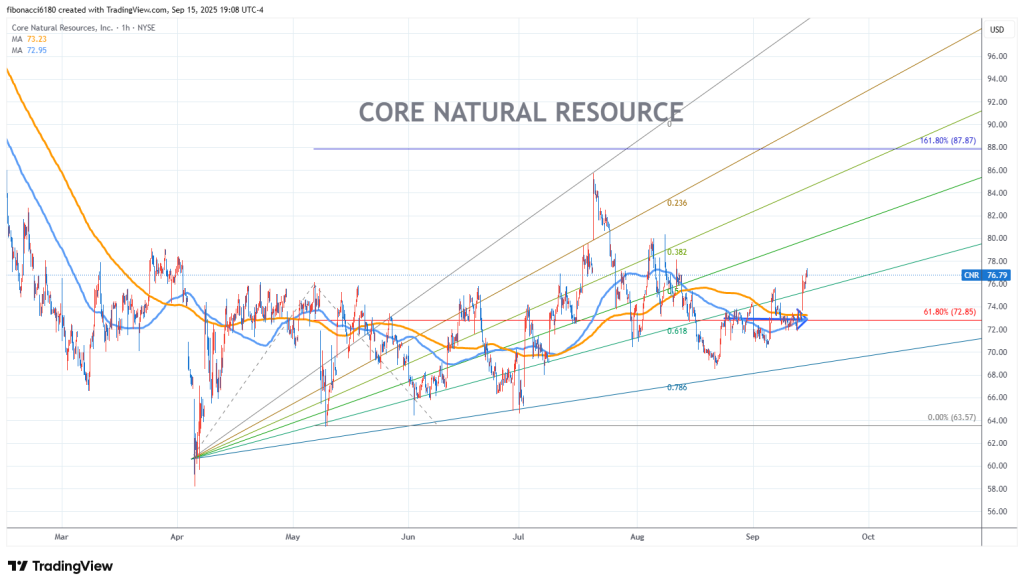The height and width of the screenshot is (586, 1024).
Task: Click the CORE NATURAL RESOURCE chart heading text
Action: (521, 112)
